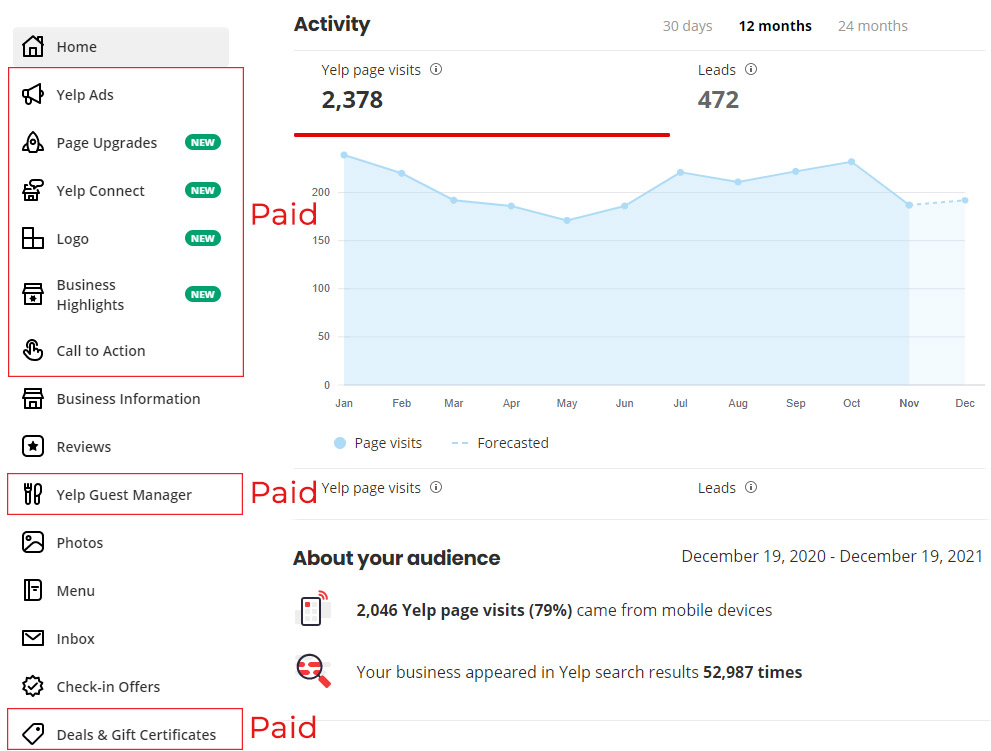Click the Yelp Ads megaphone icon

[x=33, y=94]
